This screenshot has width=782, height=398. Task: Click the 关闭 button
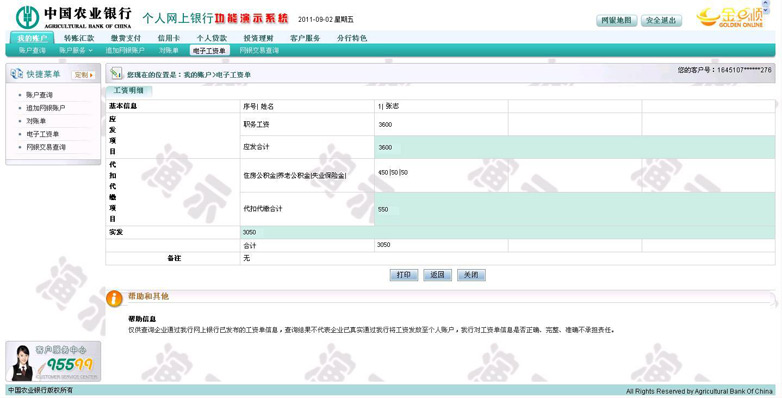pyautogui.click(x=471, y=275)
